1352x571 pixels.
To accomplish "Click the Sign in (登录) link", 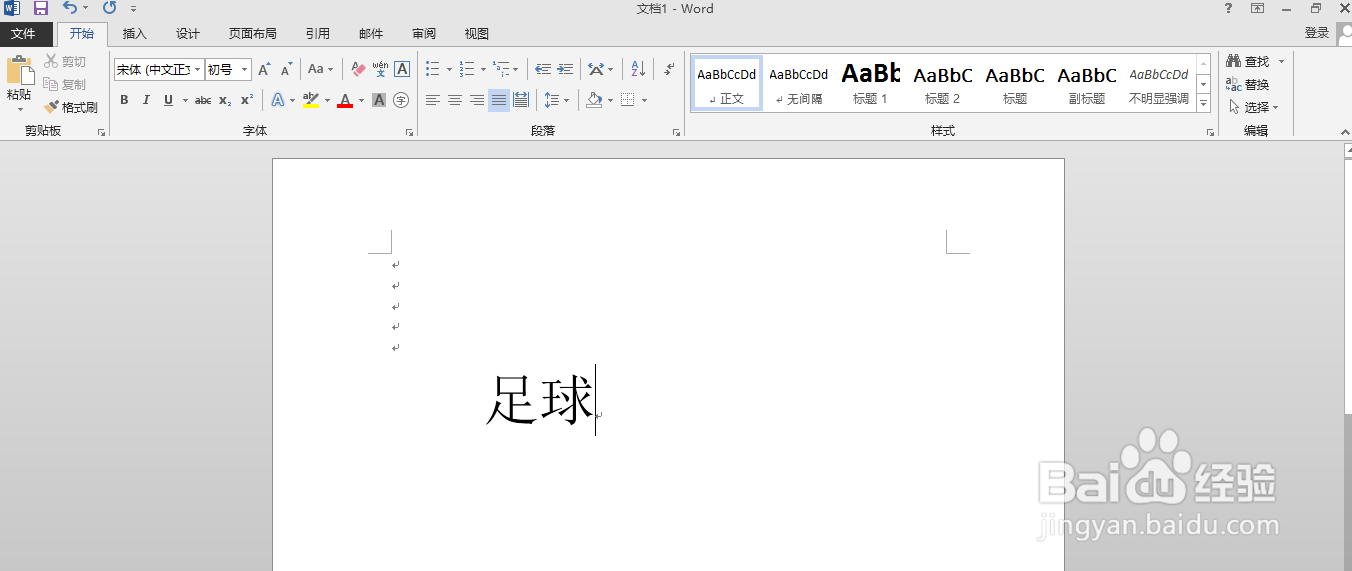I will tap(1317, 34).
